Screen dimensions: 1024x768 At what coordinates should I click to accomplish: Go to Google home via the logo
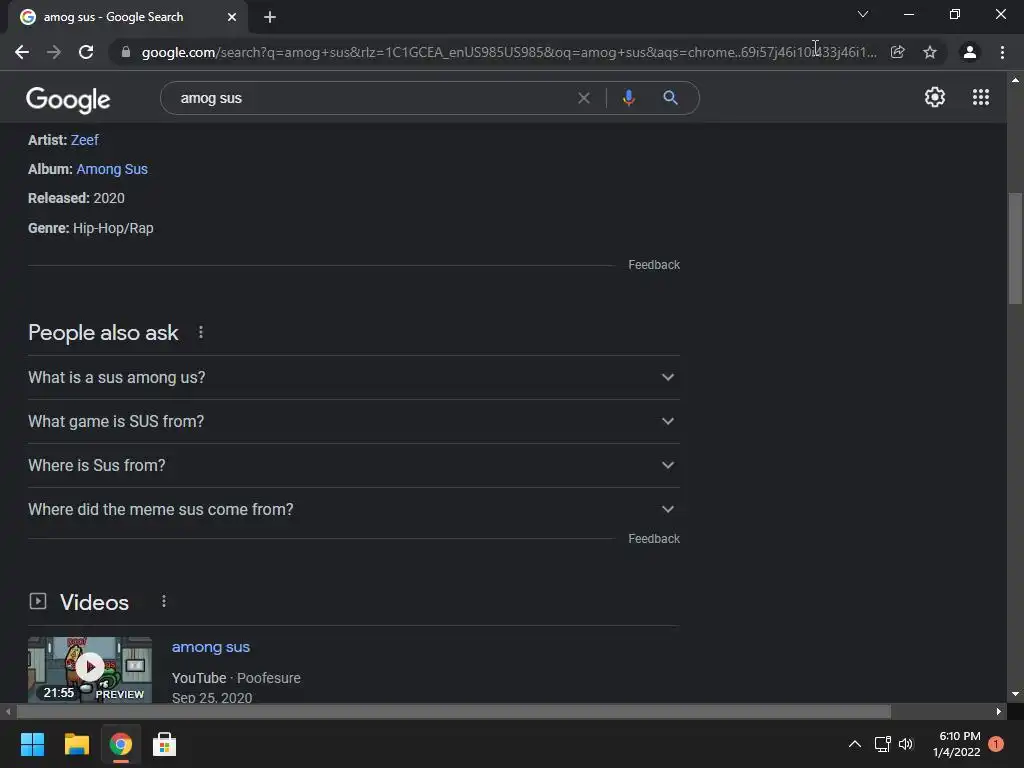68,99
